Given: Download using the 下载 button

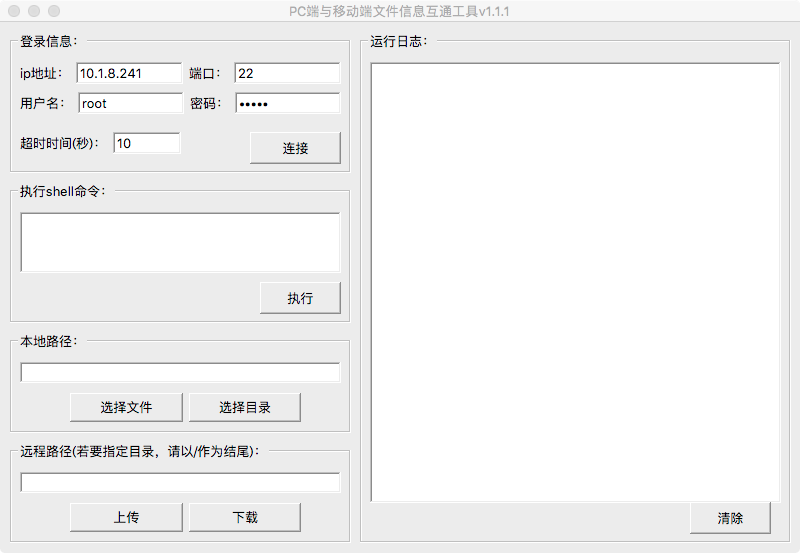Looking at the screenshot, I should coord(245,517).
